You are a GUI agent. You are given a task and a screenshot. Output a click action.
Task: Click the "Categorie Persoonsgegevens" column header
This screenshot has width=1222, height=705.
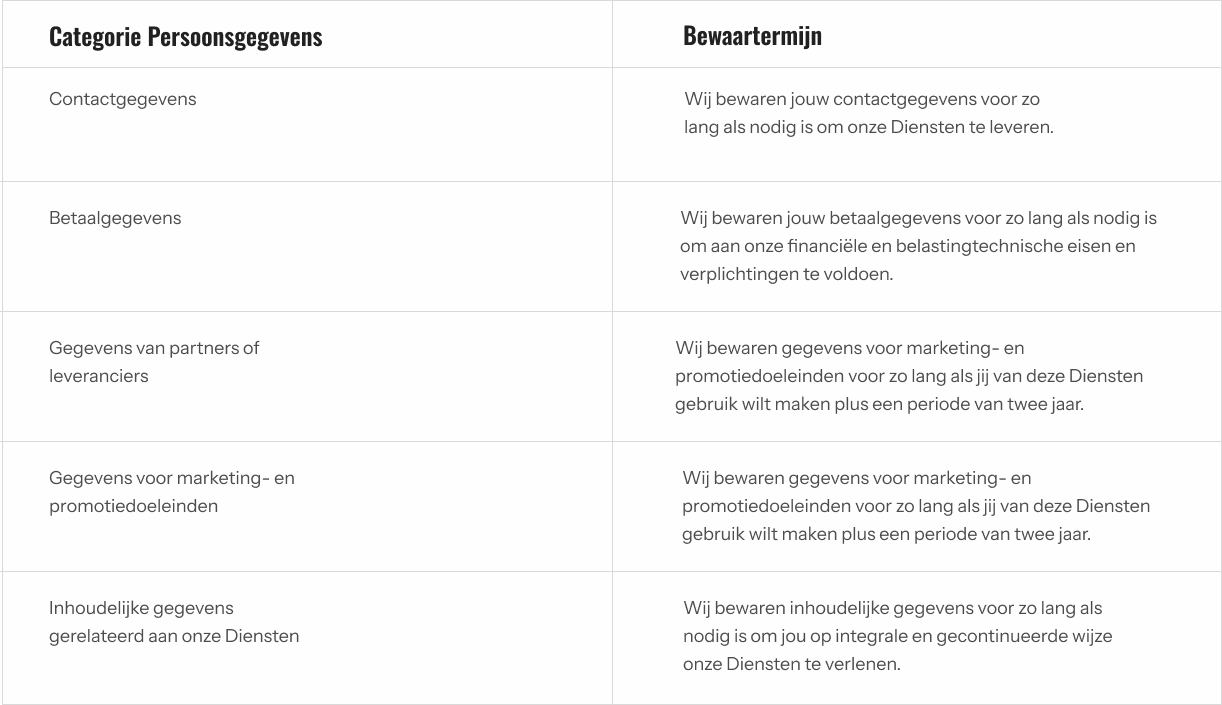186,37
